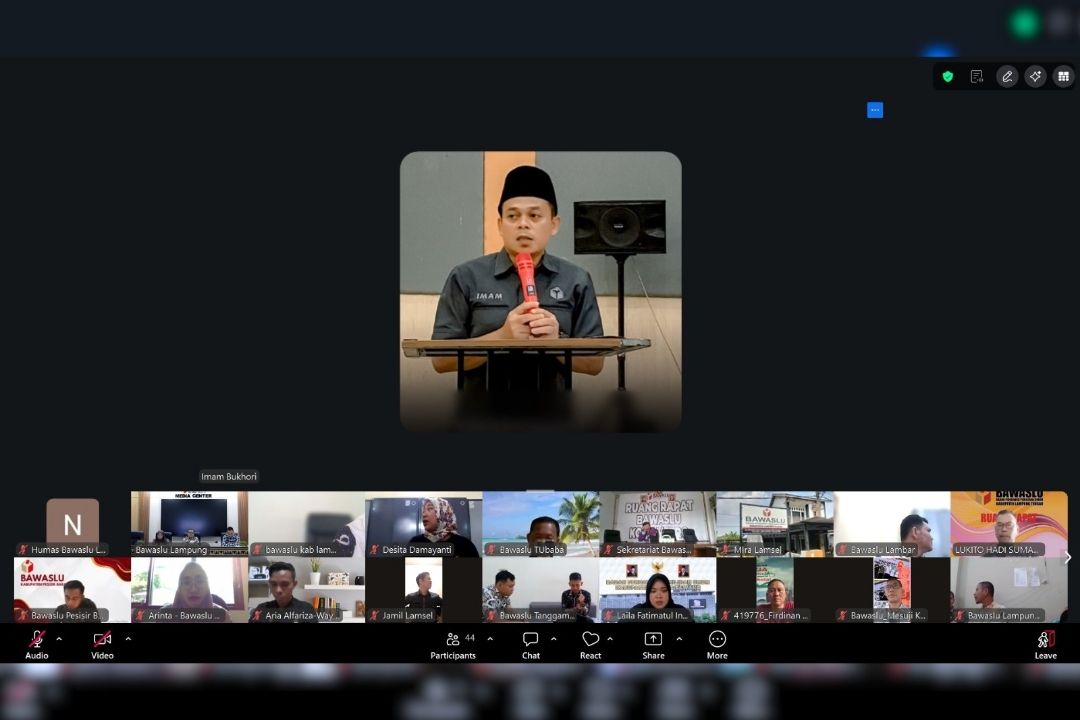
Task: Select the 419776_Firdinan video tile
Action: click(775, 590)
